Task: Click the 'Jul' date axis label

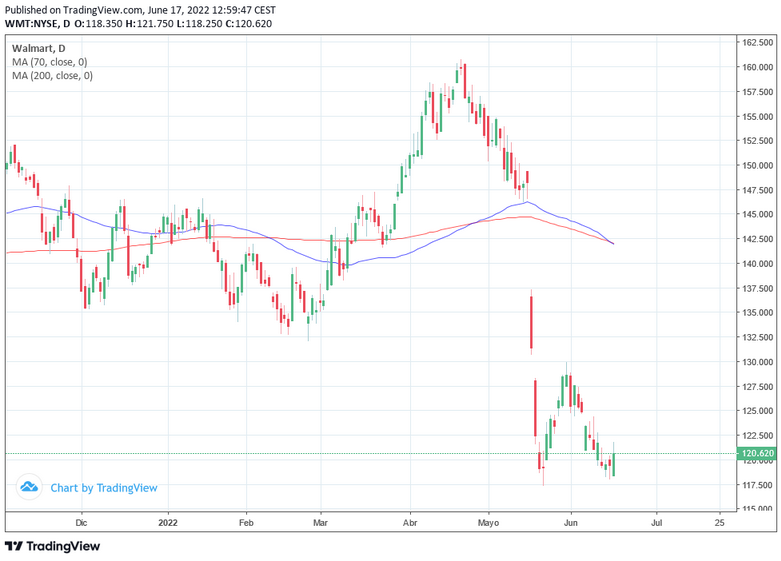Action: pos(656,523)
